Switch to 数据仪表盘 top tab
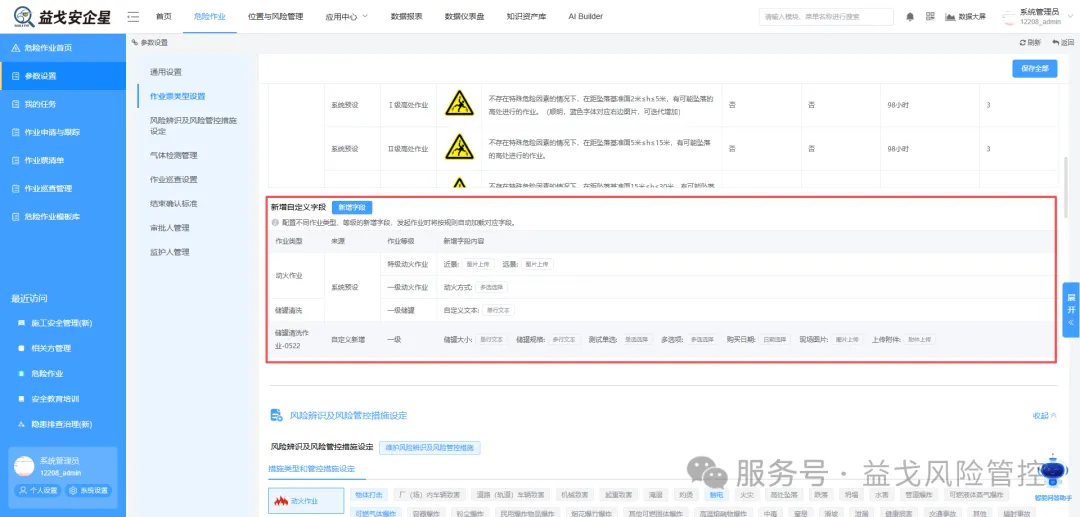Screen dimensions: 1080x517 464,17
